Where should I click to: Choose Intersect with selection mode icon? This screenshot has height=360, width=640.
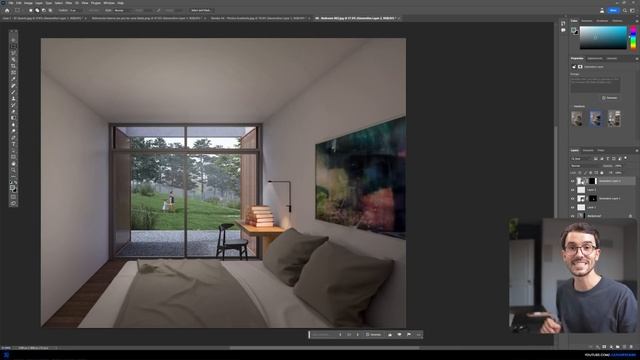coord(50,10)
